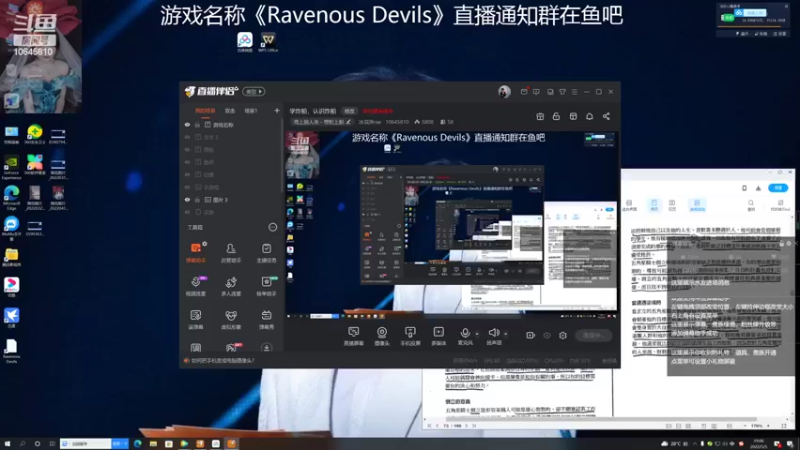
Task: Select the 图片 3 source row
Action: tap(230, 199)
